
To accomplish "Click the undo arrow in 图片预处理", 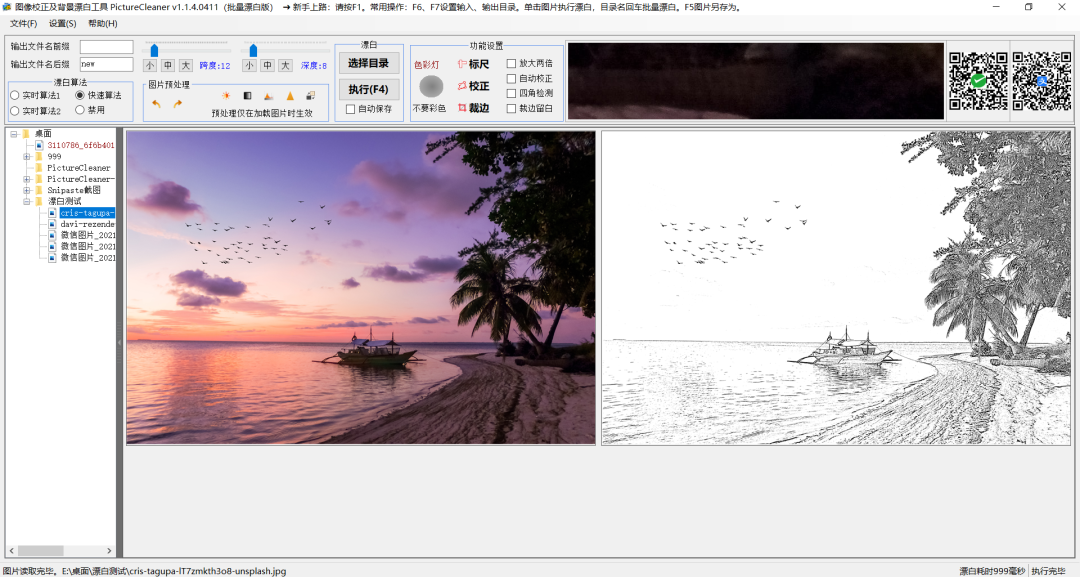I will [x=157, y=104].
